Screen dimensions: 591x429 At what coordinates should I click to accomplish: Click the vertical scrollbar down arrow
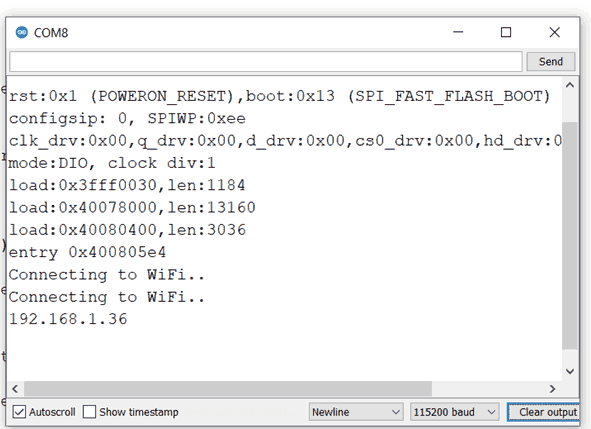coord(570,371)
